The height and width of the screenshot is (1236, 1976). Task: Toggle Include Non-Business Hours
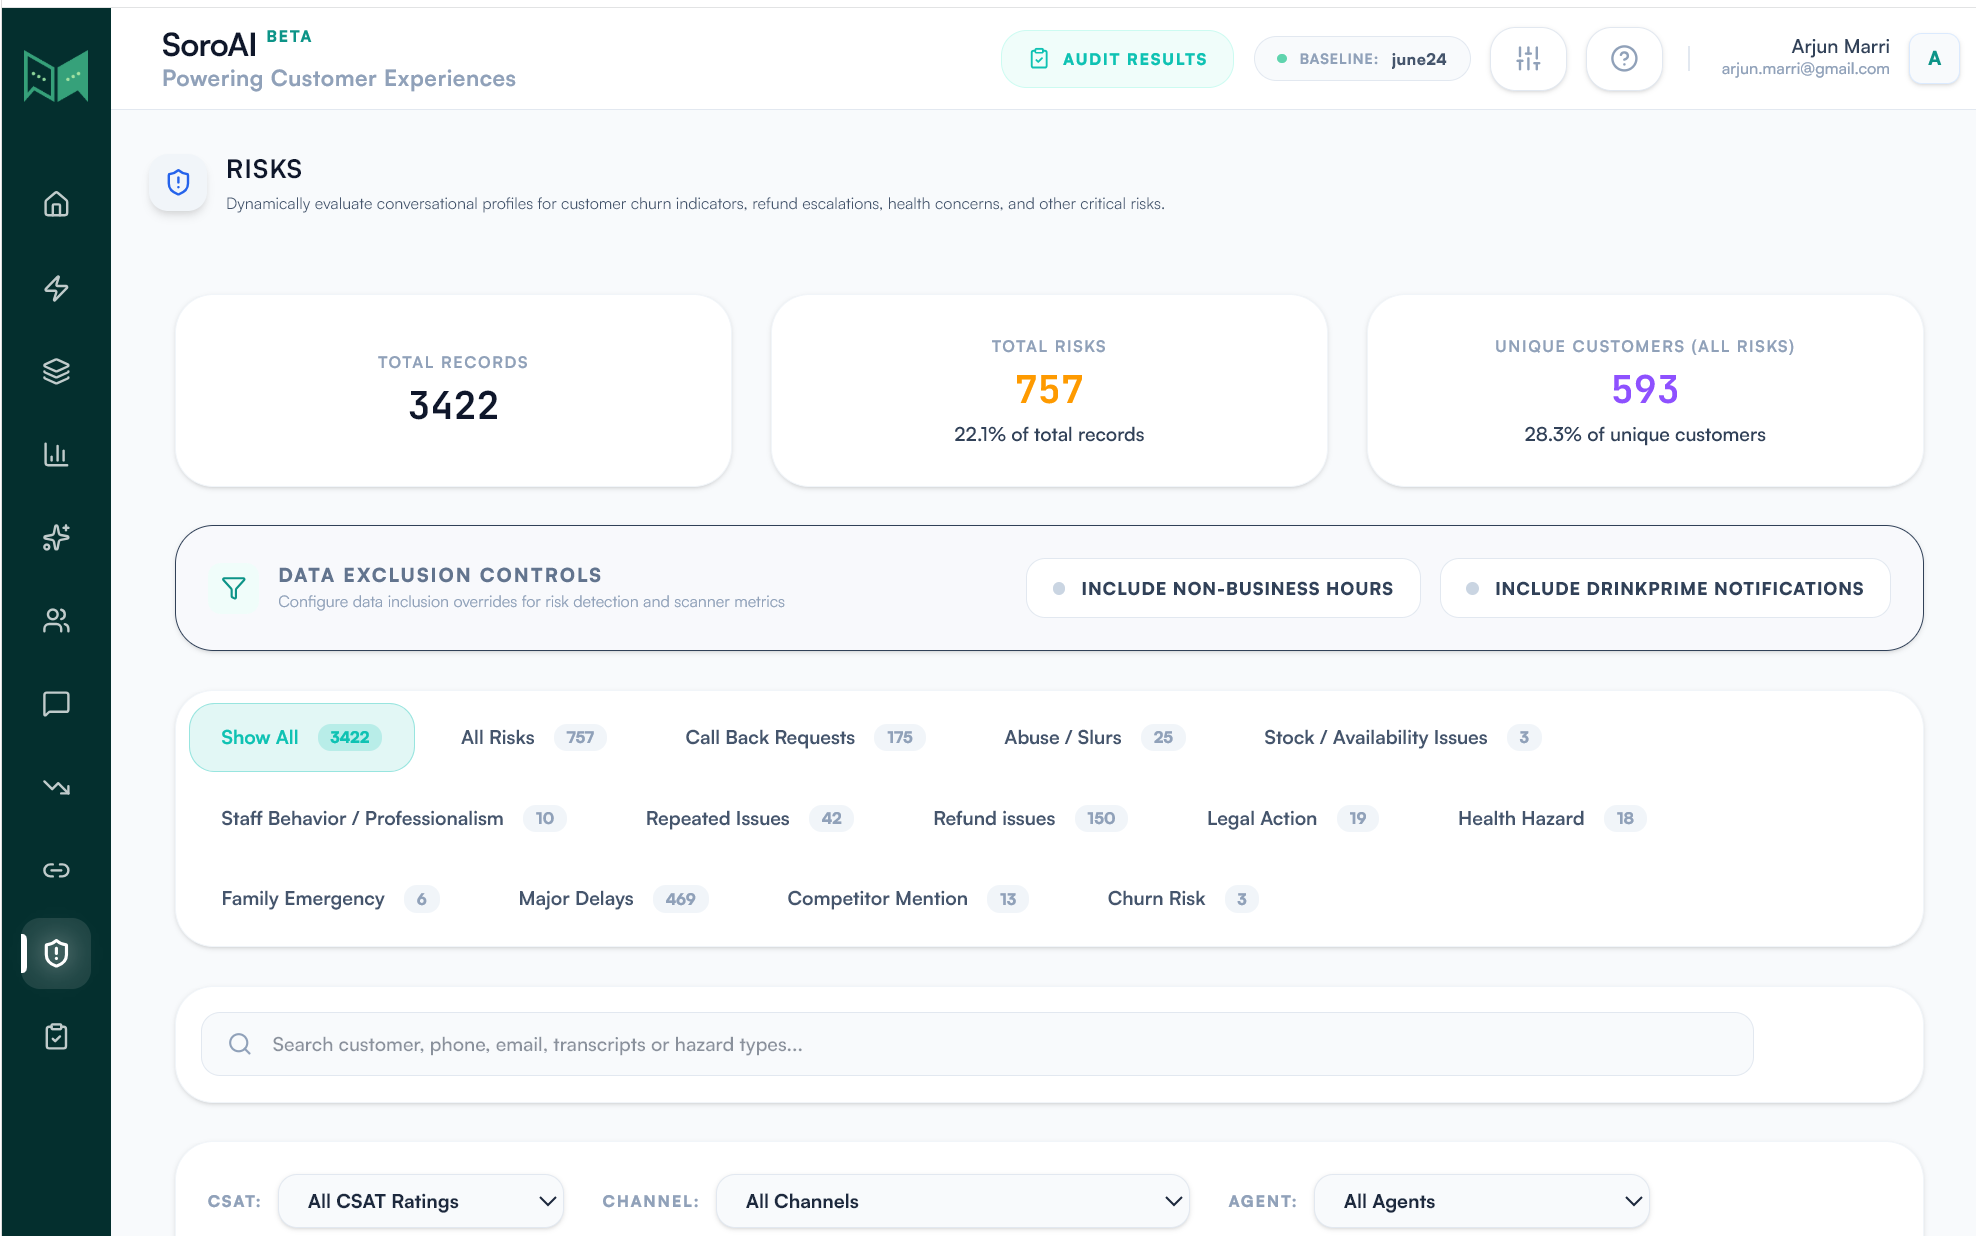click(1223, 588)
